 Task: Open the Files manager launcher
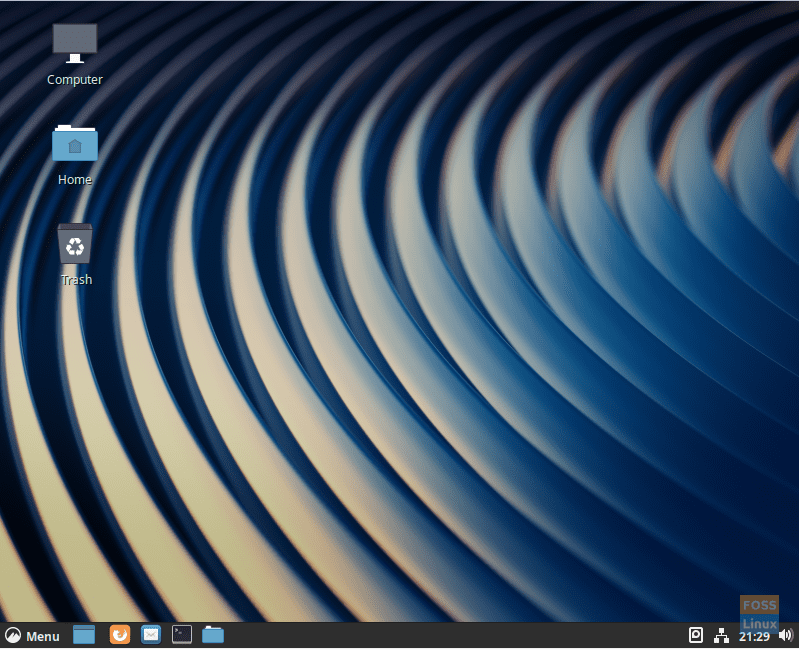coord(213,635)
